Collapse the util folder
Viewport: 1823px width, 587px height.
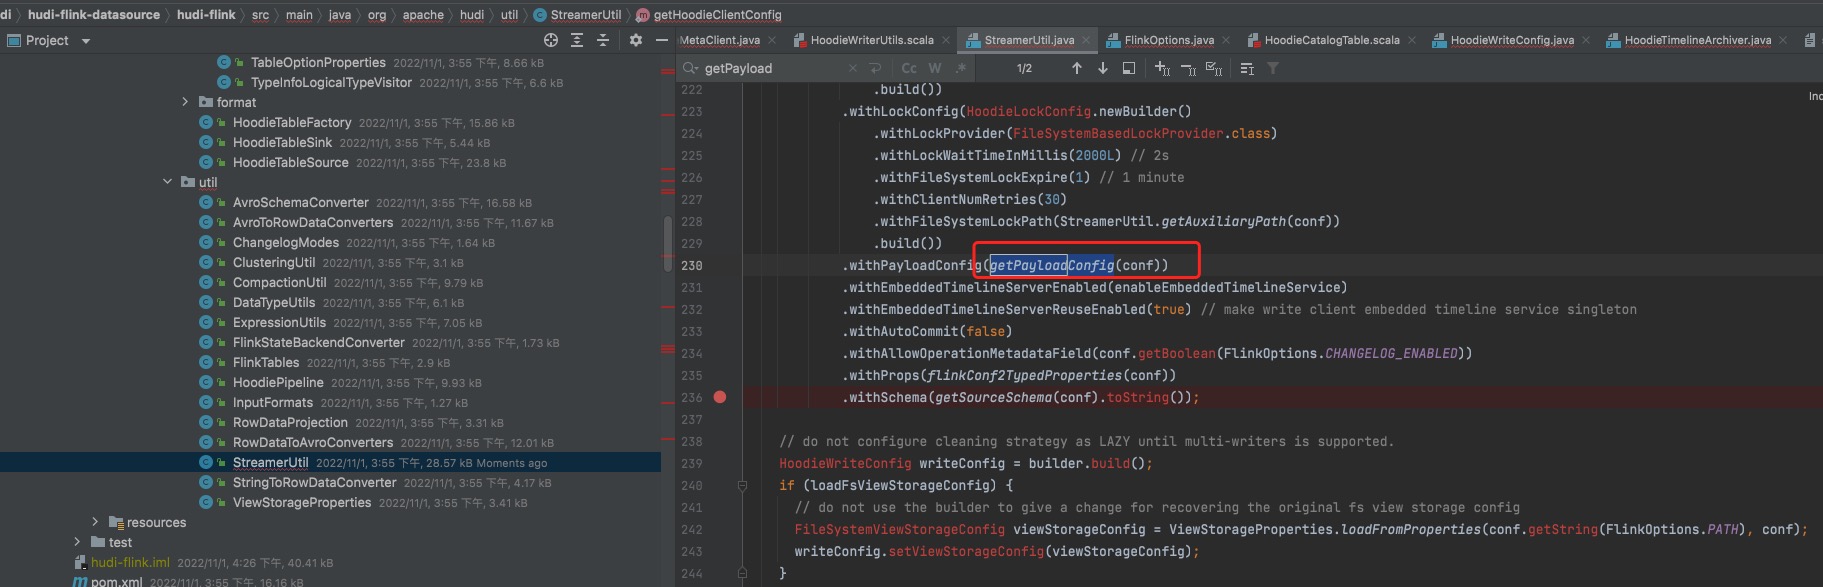[x=167, y=182]
